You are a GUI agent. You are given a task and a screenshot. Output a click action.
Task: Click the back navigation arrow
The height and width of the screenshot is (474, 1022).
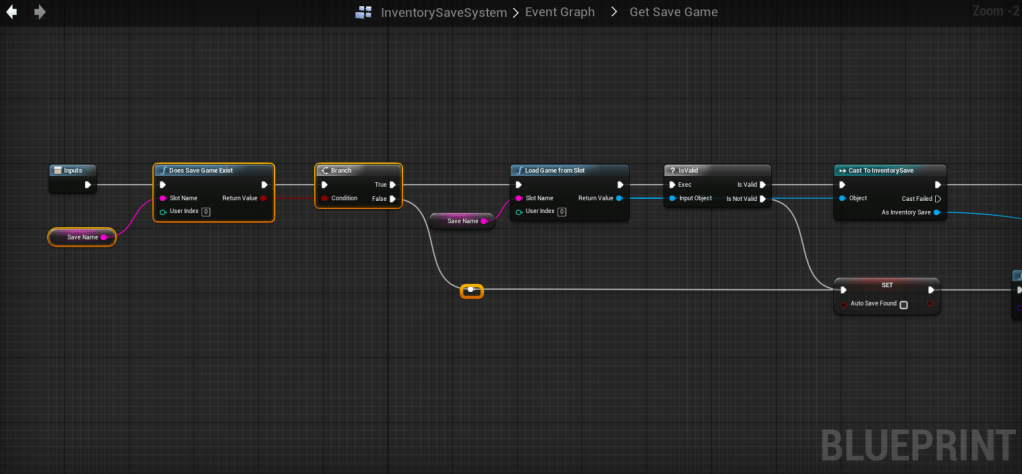[x=13, y=12]
